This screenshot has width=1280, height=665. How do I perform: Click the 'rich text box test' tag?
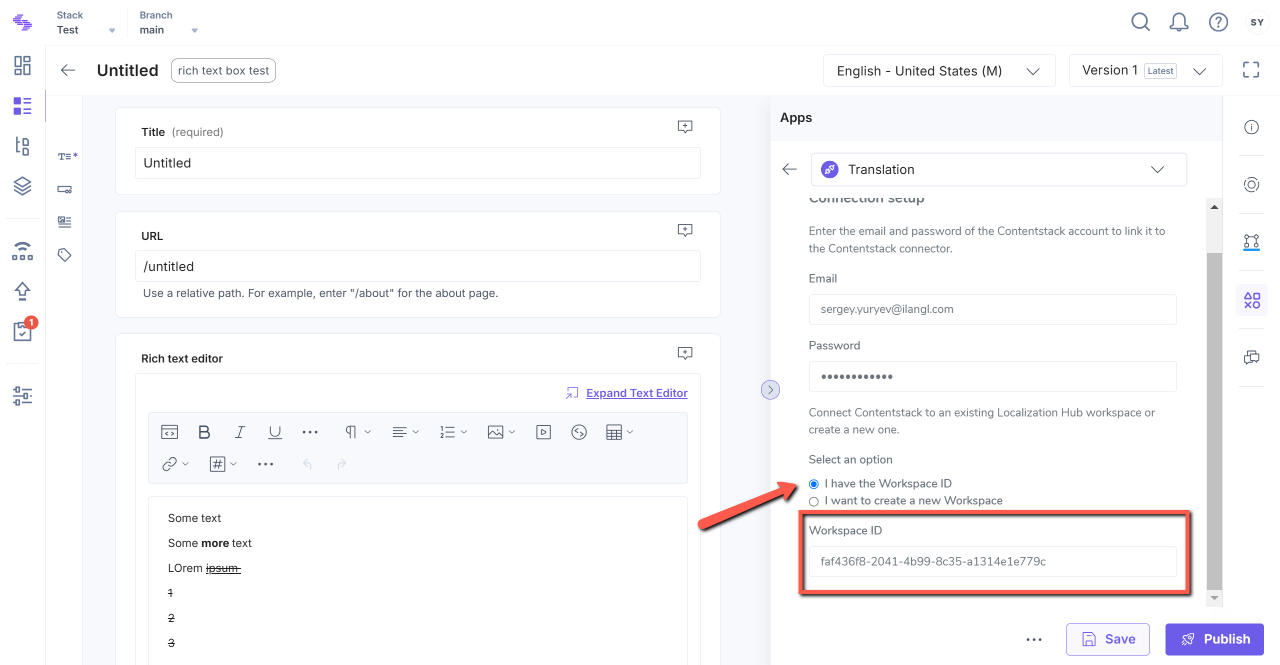224,71
